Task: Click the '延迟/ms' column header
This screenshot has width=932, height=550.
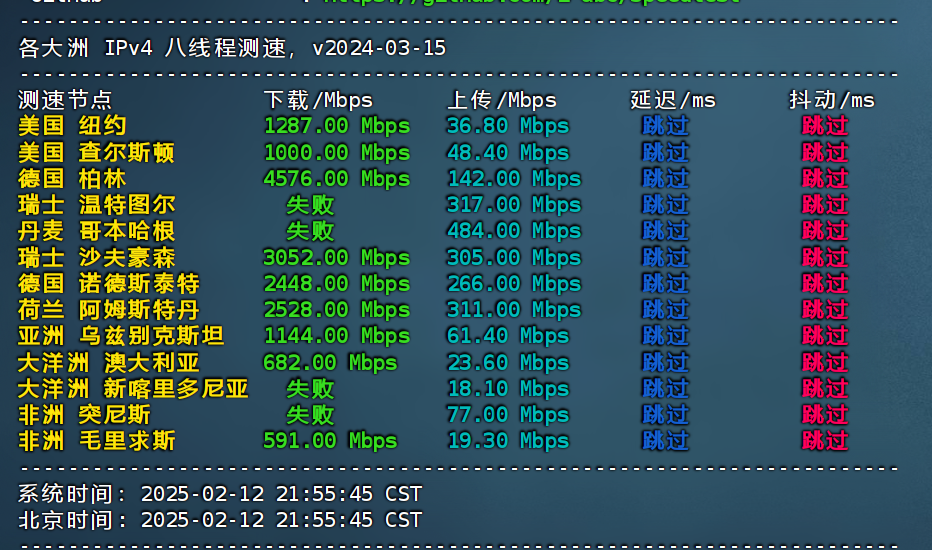Action: [x=673, y=100]
